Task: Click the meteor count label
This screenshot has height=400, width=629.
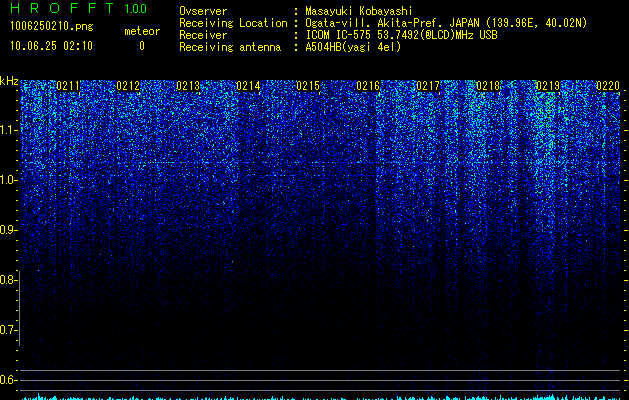Action: point(142,31)
